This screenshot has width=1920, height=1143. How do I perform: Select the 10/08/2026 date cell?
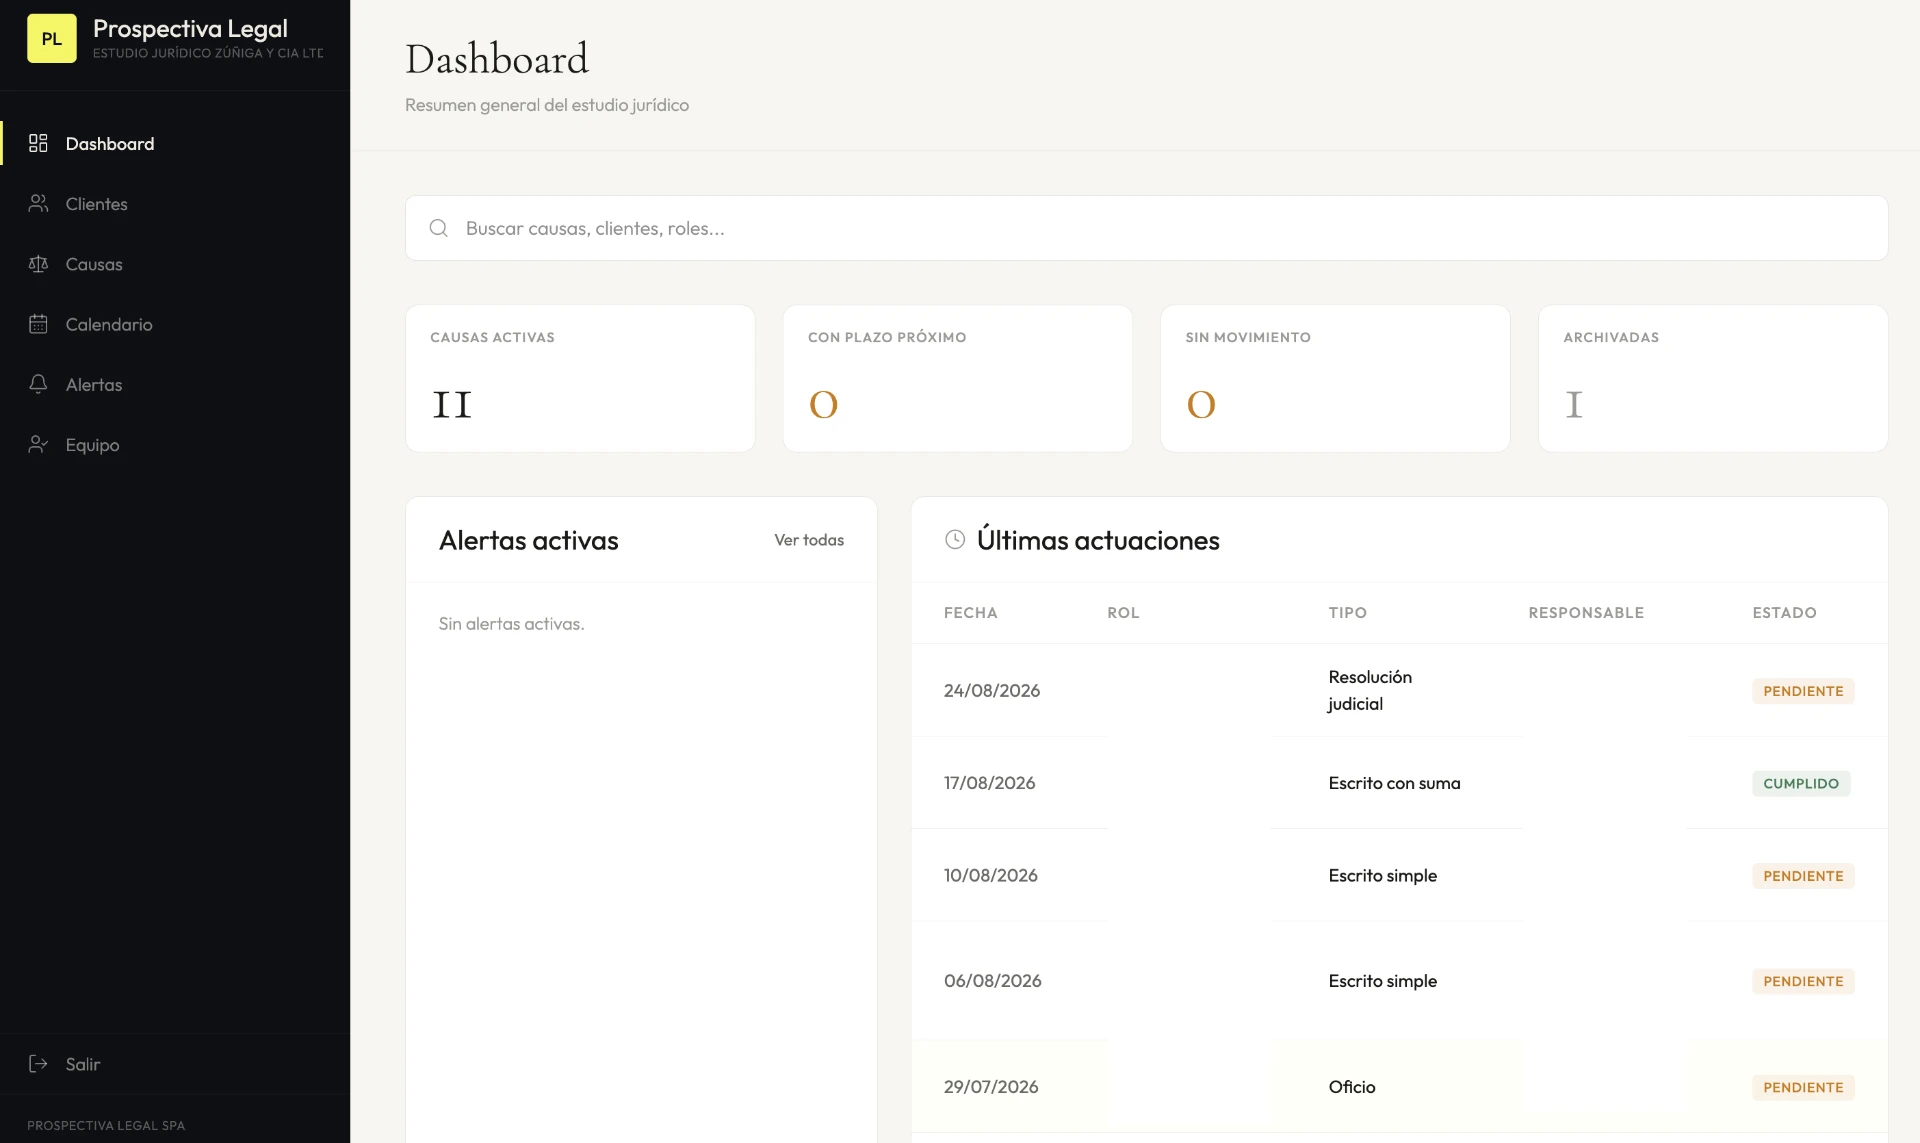pos(991,876)
